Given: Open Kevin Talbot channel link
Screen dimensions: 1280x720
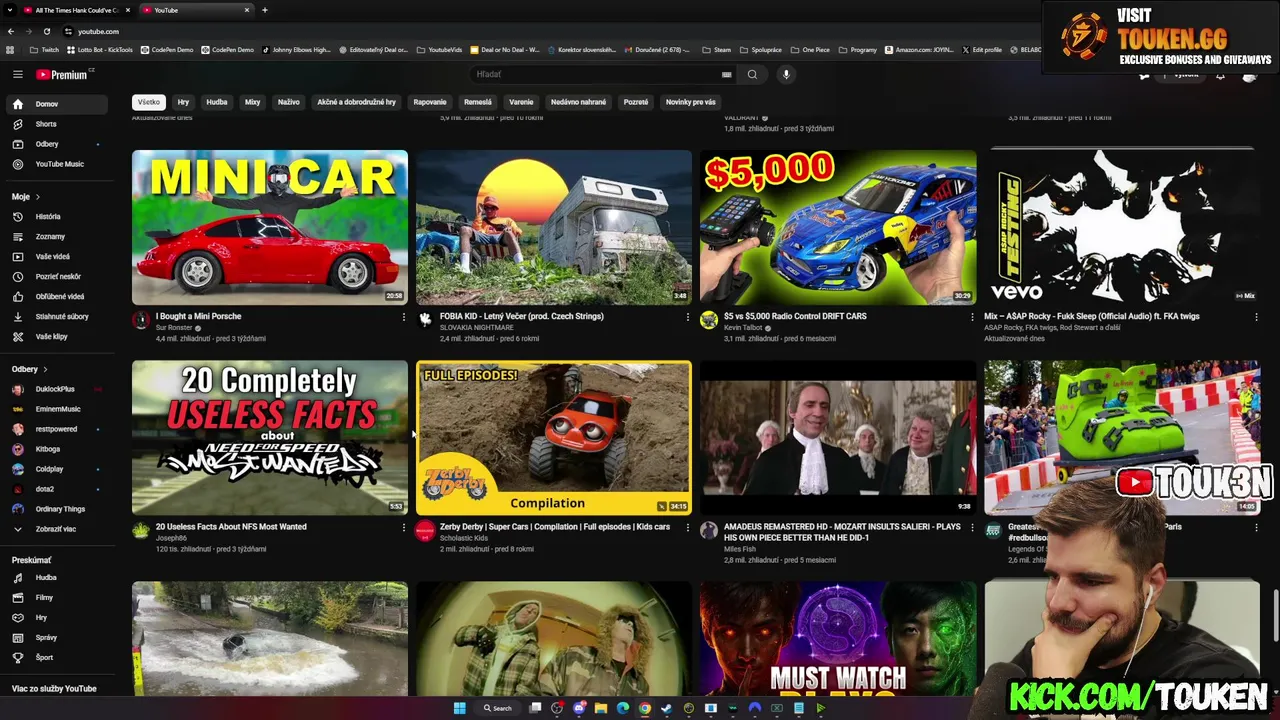Looking at the screenshot, I should tap(743, 328).
